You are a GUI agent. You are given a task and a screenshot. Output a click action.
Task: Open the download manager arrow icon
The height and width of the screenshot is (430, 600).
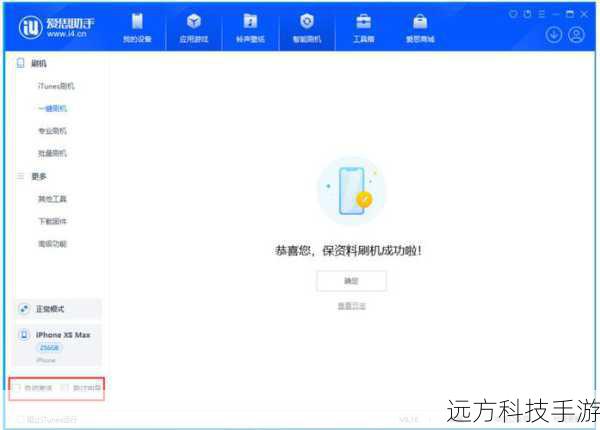554,35
